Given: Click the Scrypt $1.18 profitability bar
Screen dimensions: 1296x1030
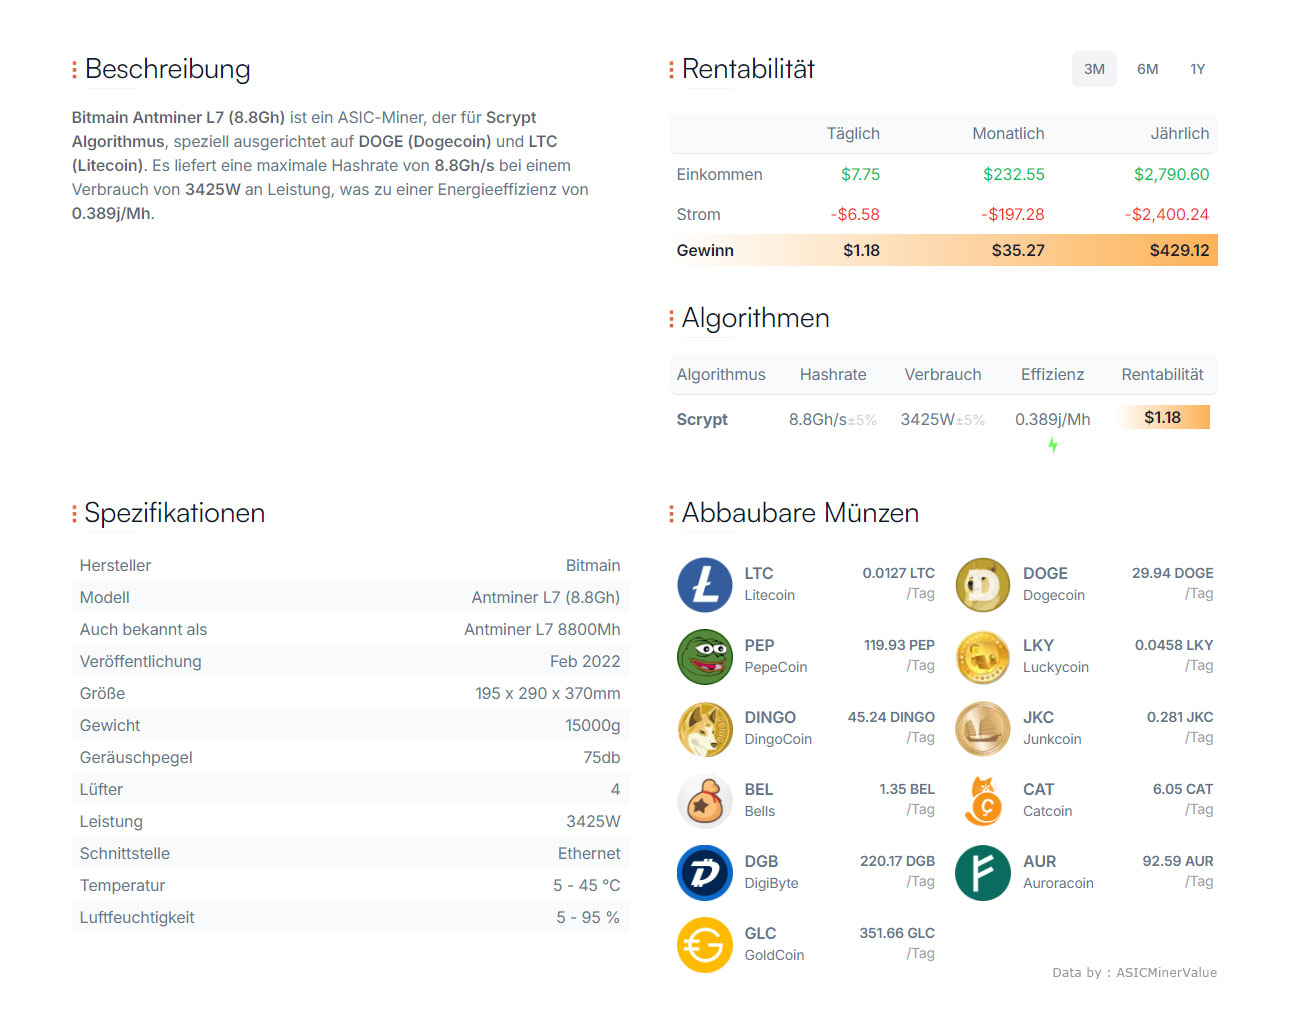Looking at the screenshot, I should point(1163,417).
